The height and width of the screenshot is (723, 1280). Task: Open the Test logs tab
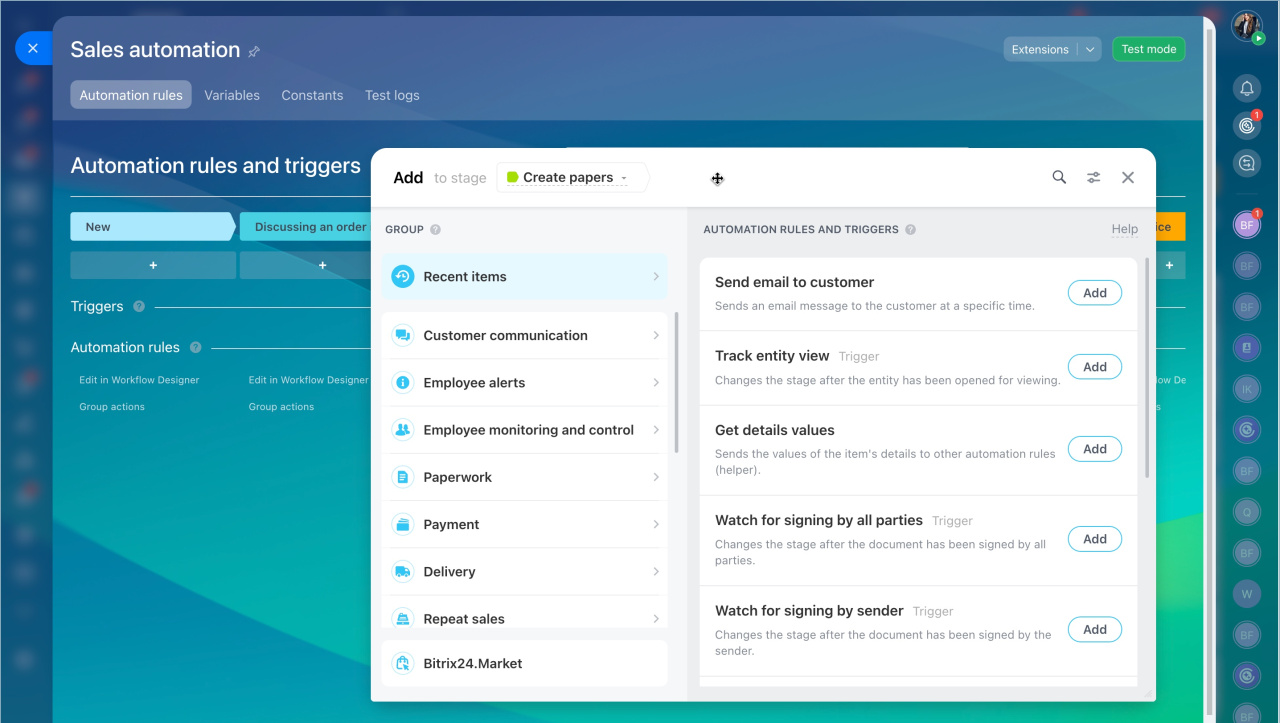pyautogui.click(x=392, y=95)
